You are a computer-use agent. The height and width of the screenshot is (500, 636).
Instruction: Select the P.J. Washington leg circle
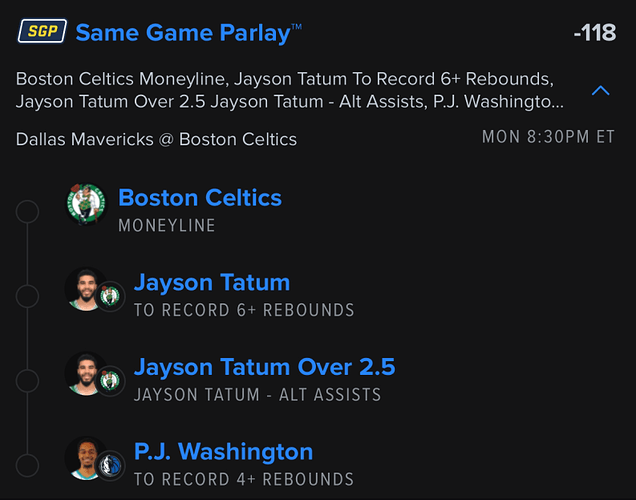pyautogui.click(x=28, y=466)
